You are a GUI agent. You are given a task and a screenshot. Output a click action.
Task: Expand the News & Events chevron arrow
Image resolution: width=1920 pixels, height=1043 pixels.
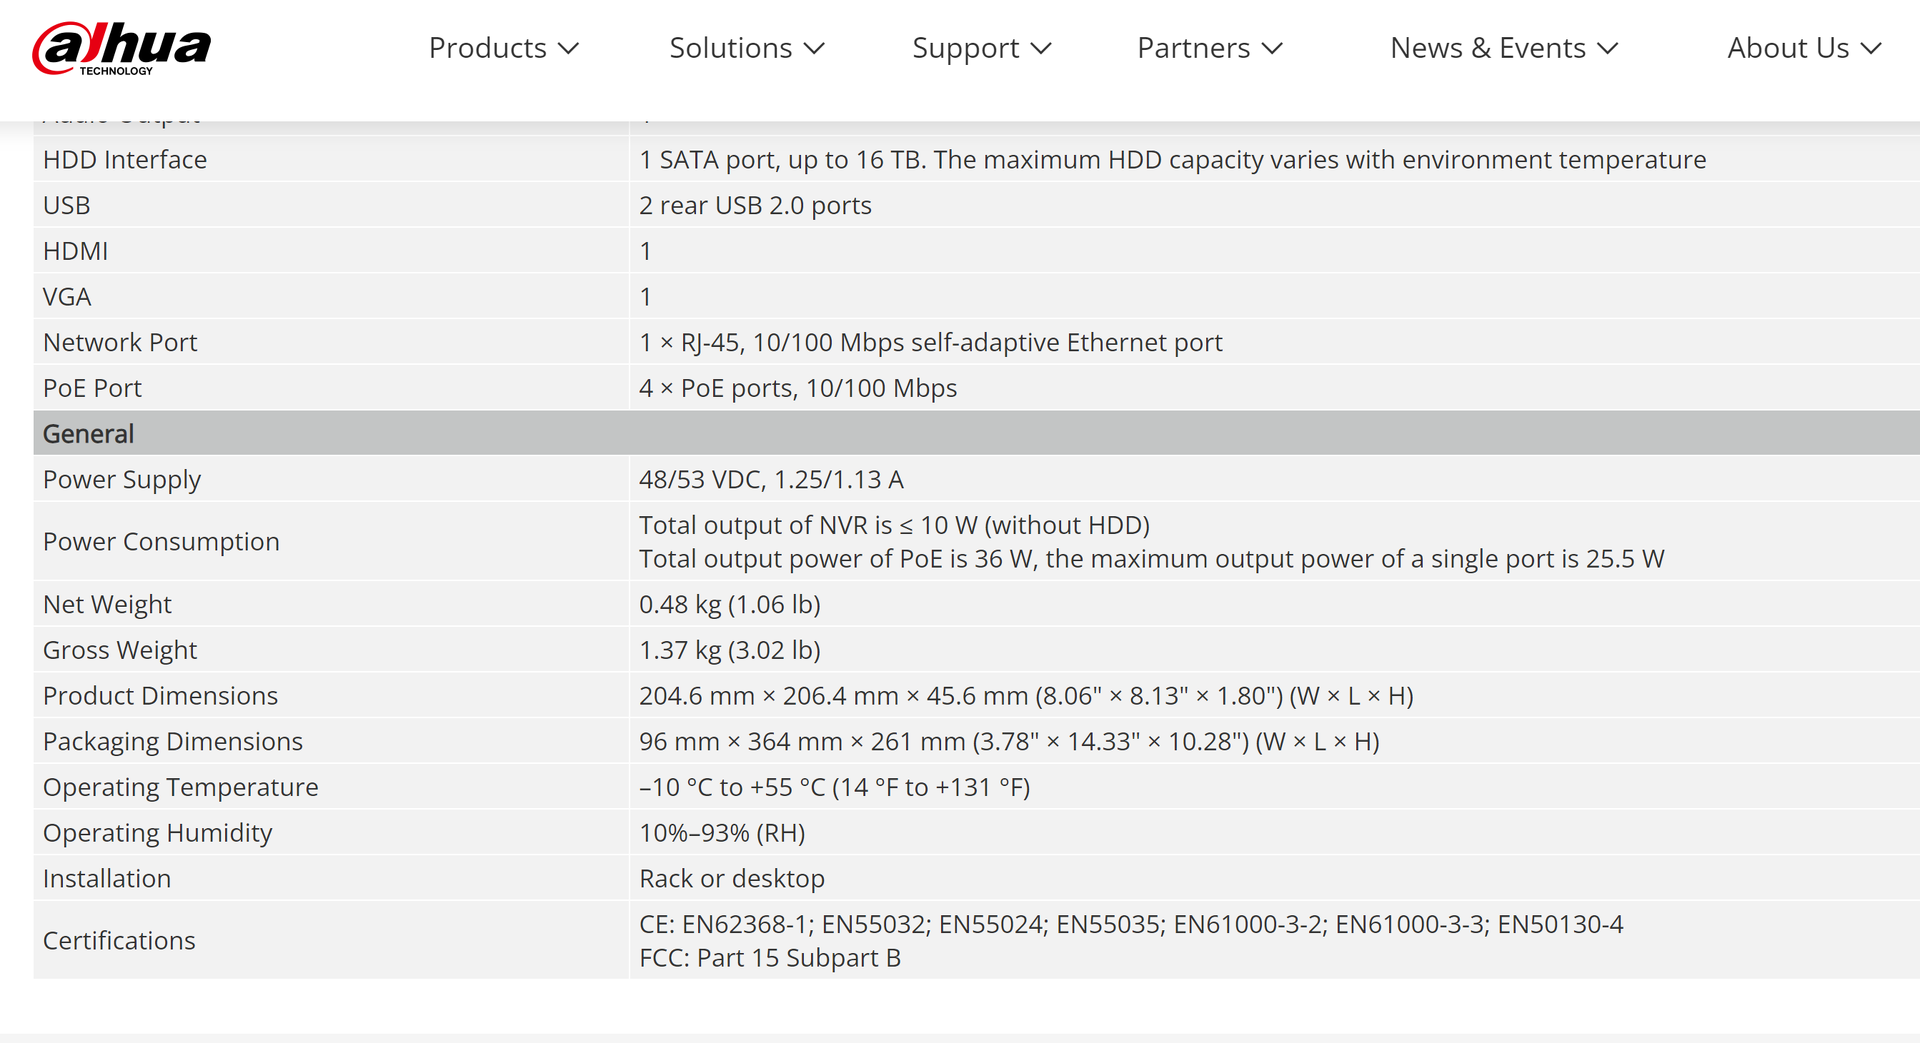(x=1608, y=48)
